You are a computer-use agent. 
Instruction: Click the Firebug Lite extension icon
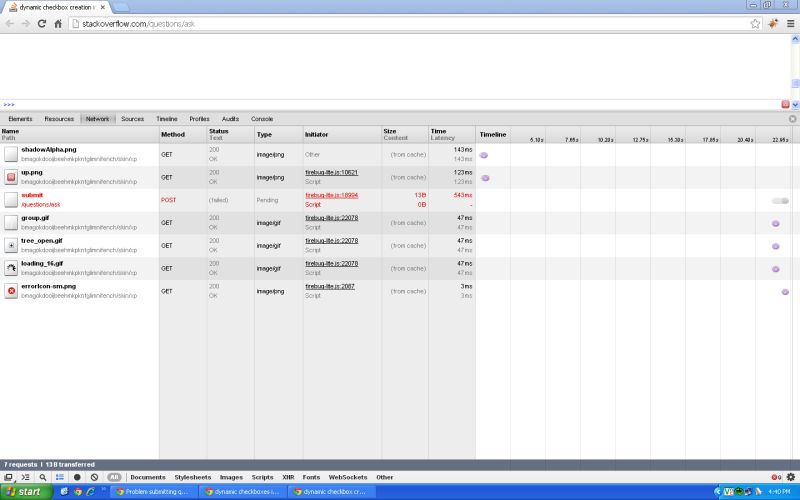(773, 23)
